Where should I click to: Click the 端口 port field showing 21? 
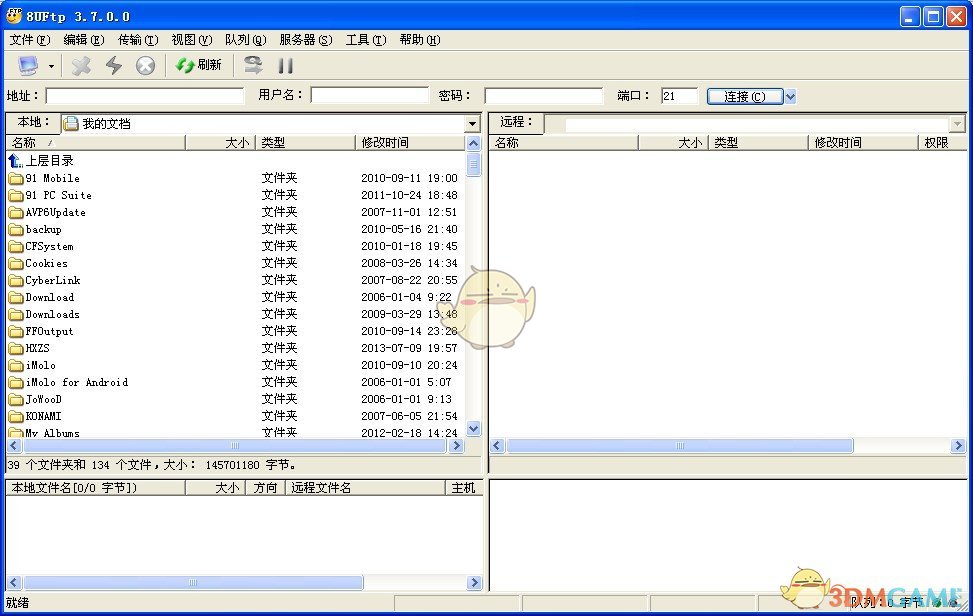pyautogui.click(x=679, y=94)
